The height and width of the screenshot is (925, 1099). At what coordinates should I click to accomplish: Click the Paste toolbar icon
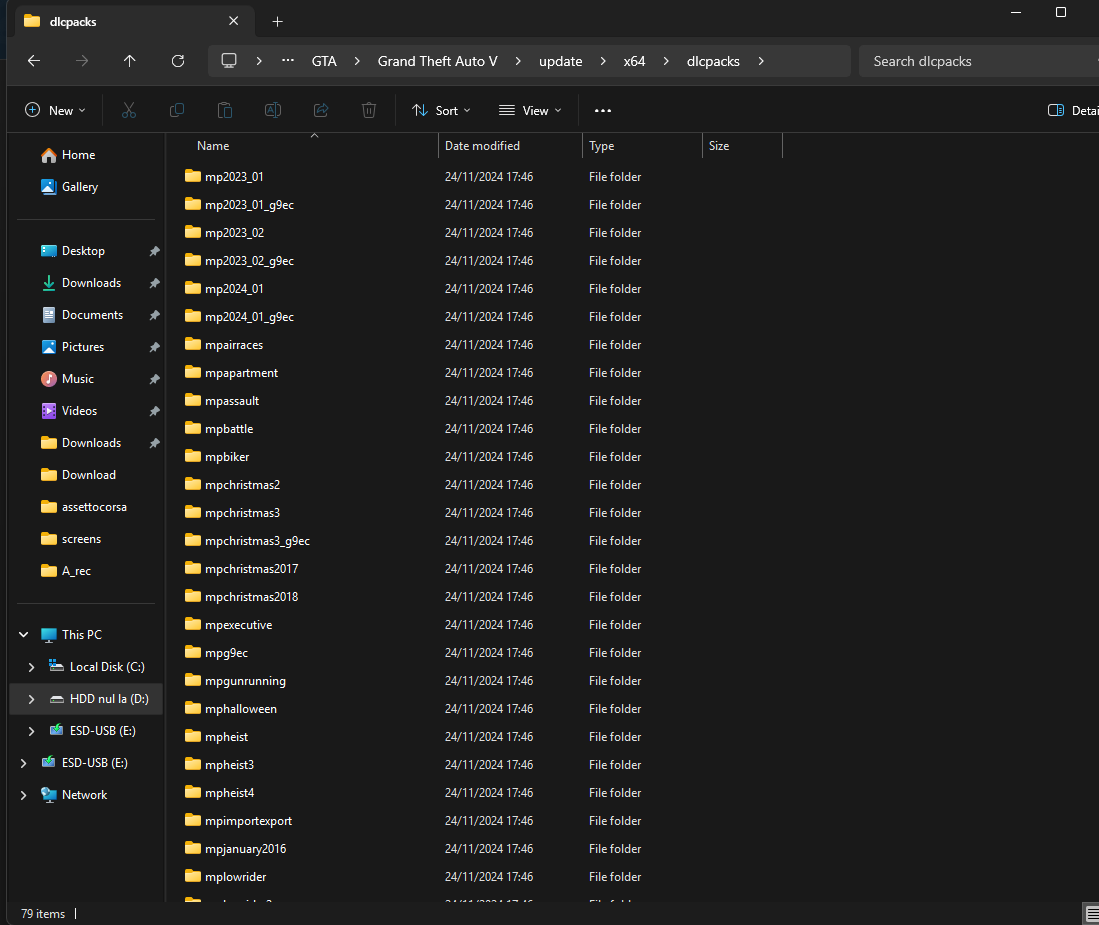click(x=225, y=110)
